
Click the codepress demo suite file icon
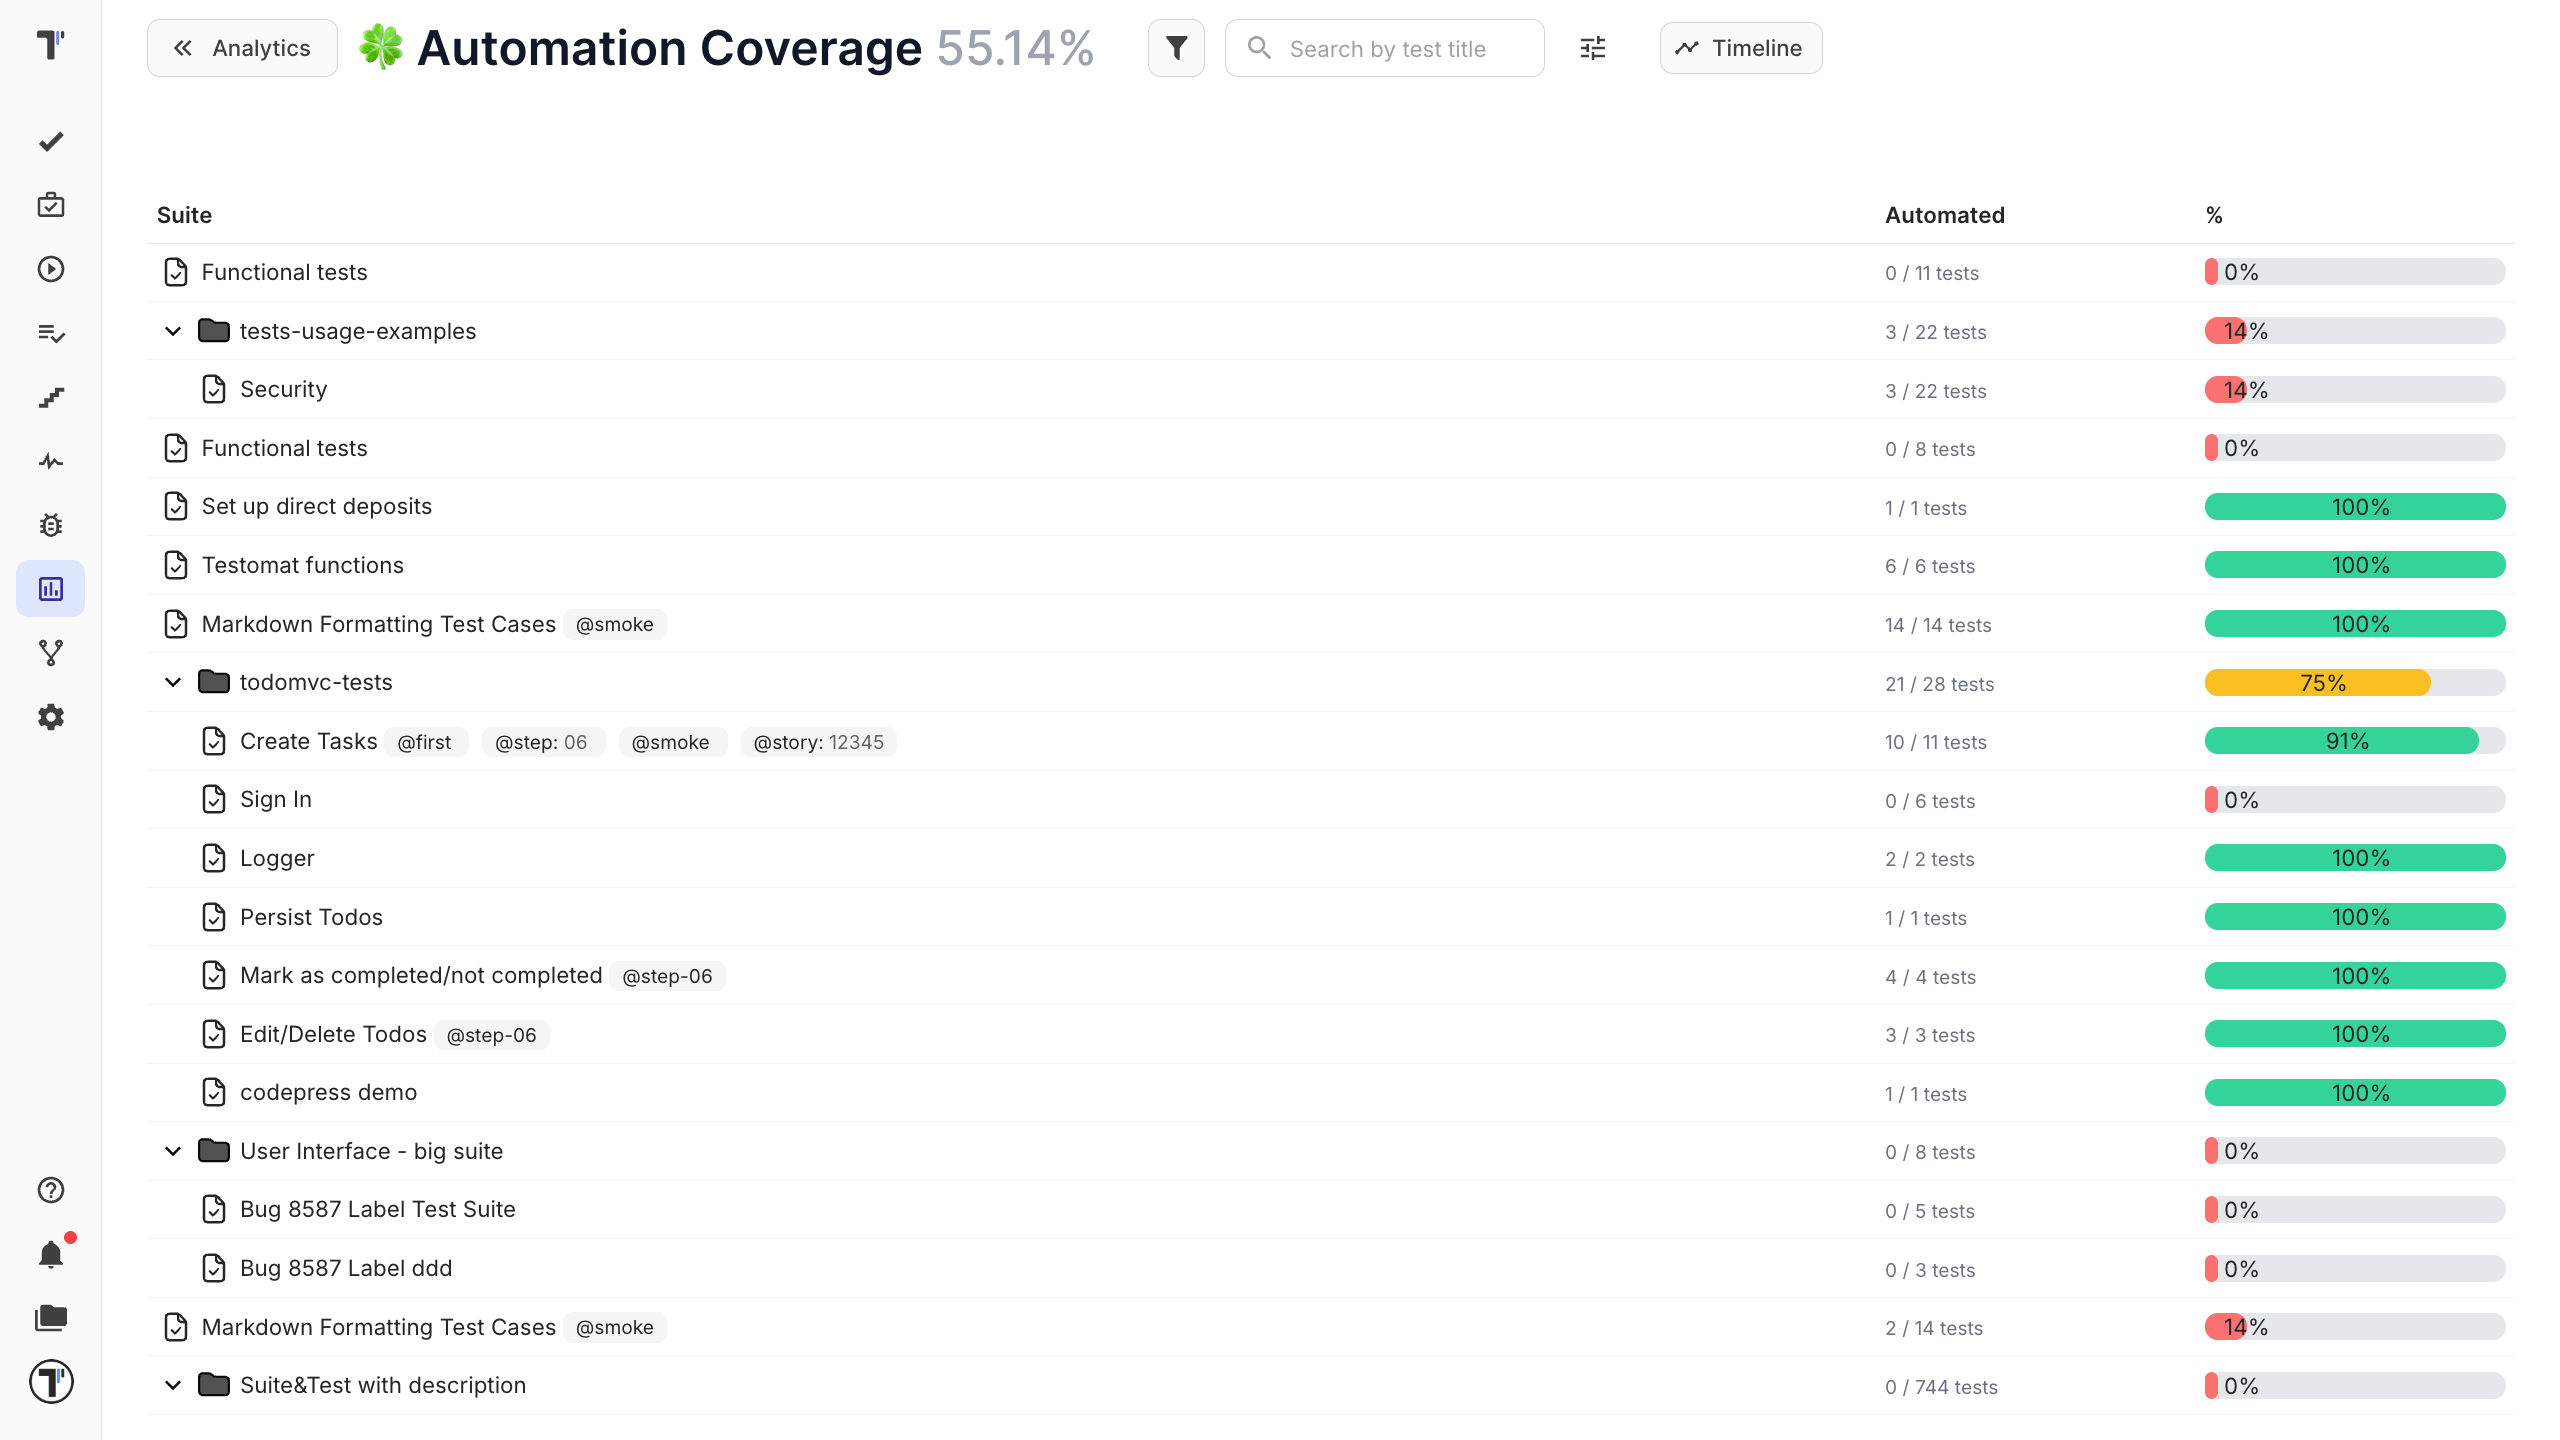[214, 1092]
